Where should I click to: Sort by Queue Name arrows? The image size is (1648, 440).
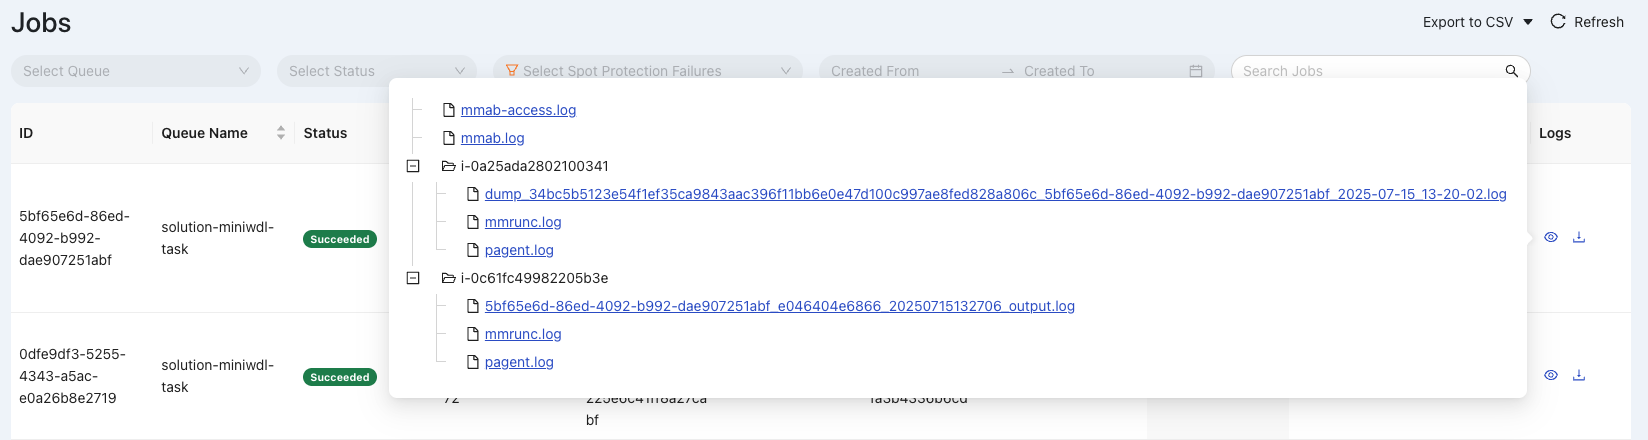pos(281,133)
